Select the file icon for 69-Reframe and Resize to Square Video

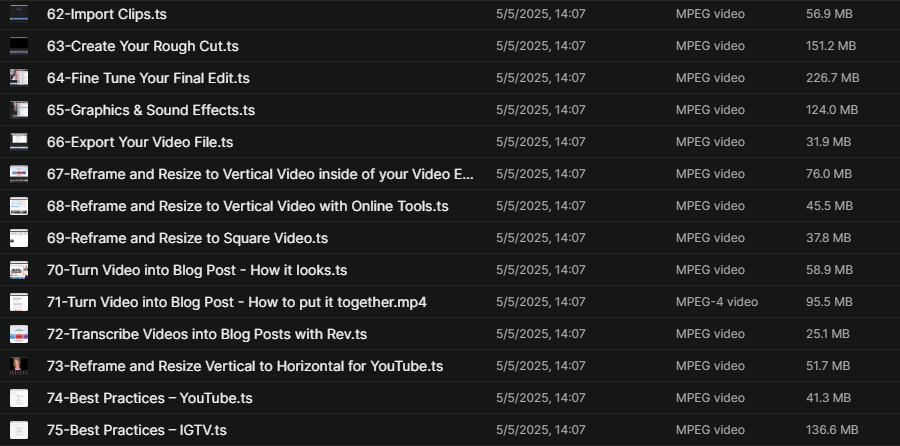(x=19, y=238)
